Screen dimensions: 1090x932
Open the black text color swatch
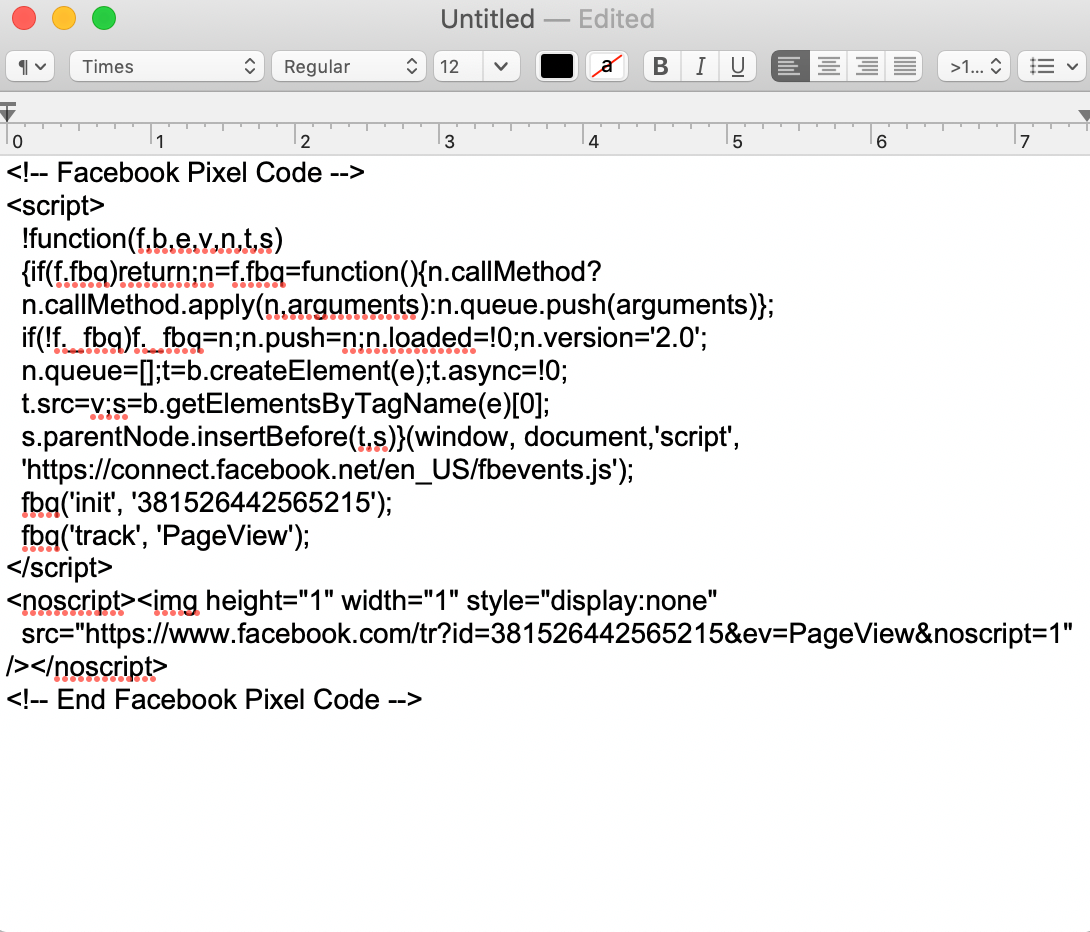point(557,67)
